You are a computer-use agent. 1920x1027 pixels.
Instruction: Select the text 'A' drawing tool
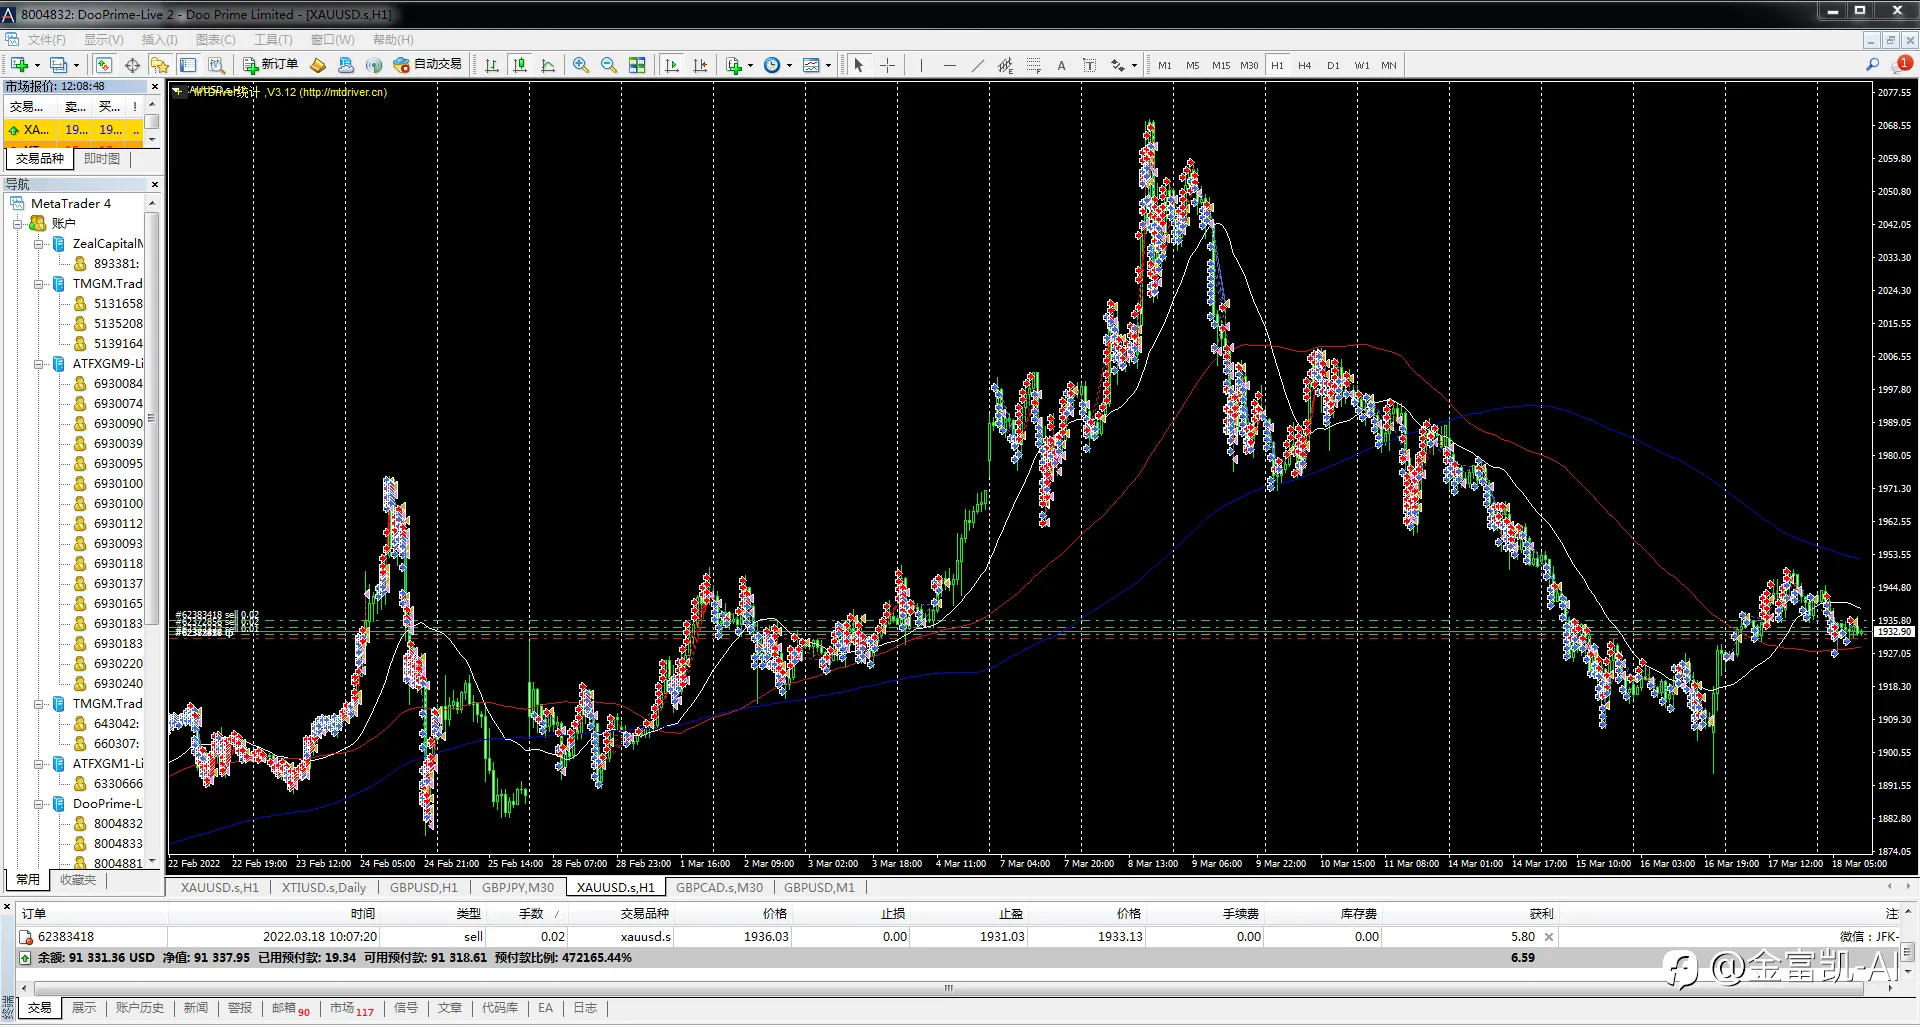1061,65
